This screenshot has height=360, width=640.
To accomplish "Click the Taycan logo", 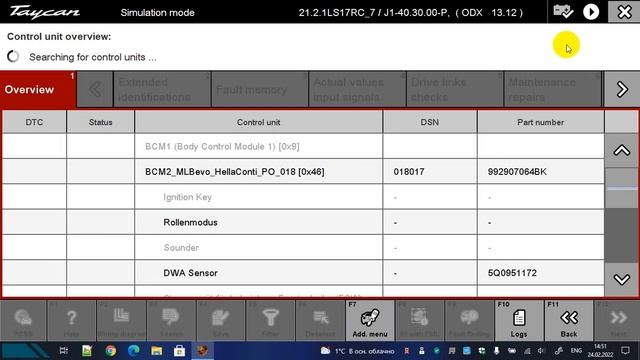I will tap(44, 12).
